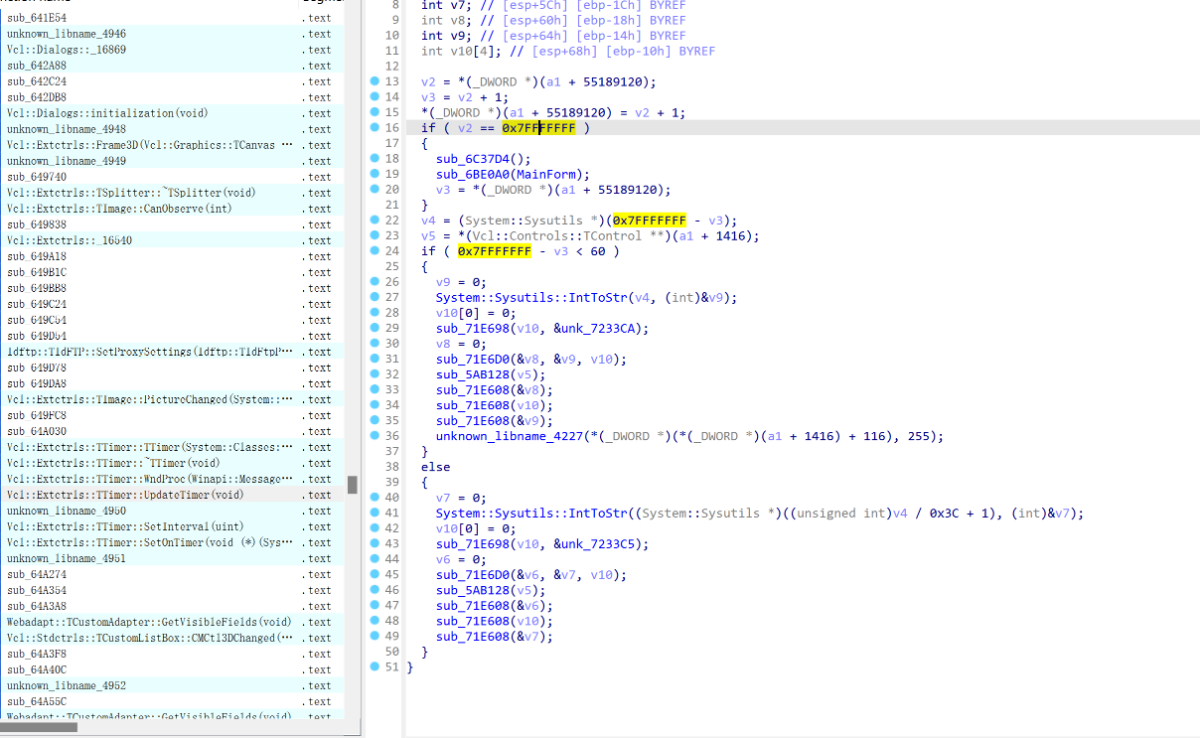Toggle breakpoint dot on line 22
Viewport: 1200px width, 738px height.
[374, 220]
